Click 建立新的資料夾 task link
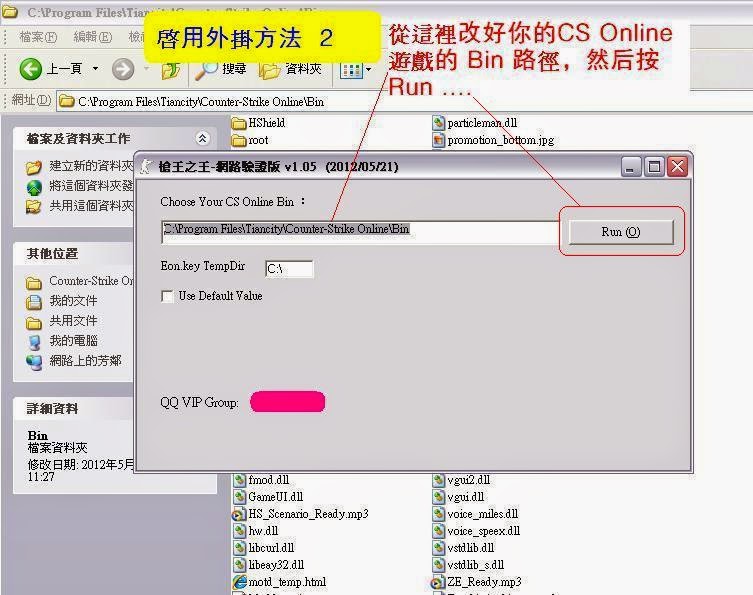The image size is (753, 595). (x=91, y=166)
